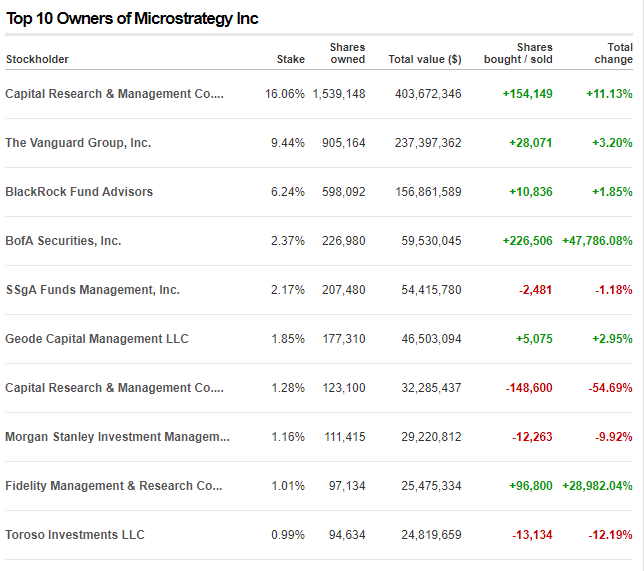Click the +28,982.04% total change value
644x571 pixels.
(598, 486)
